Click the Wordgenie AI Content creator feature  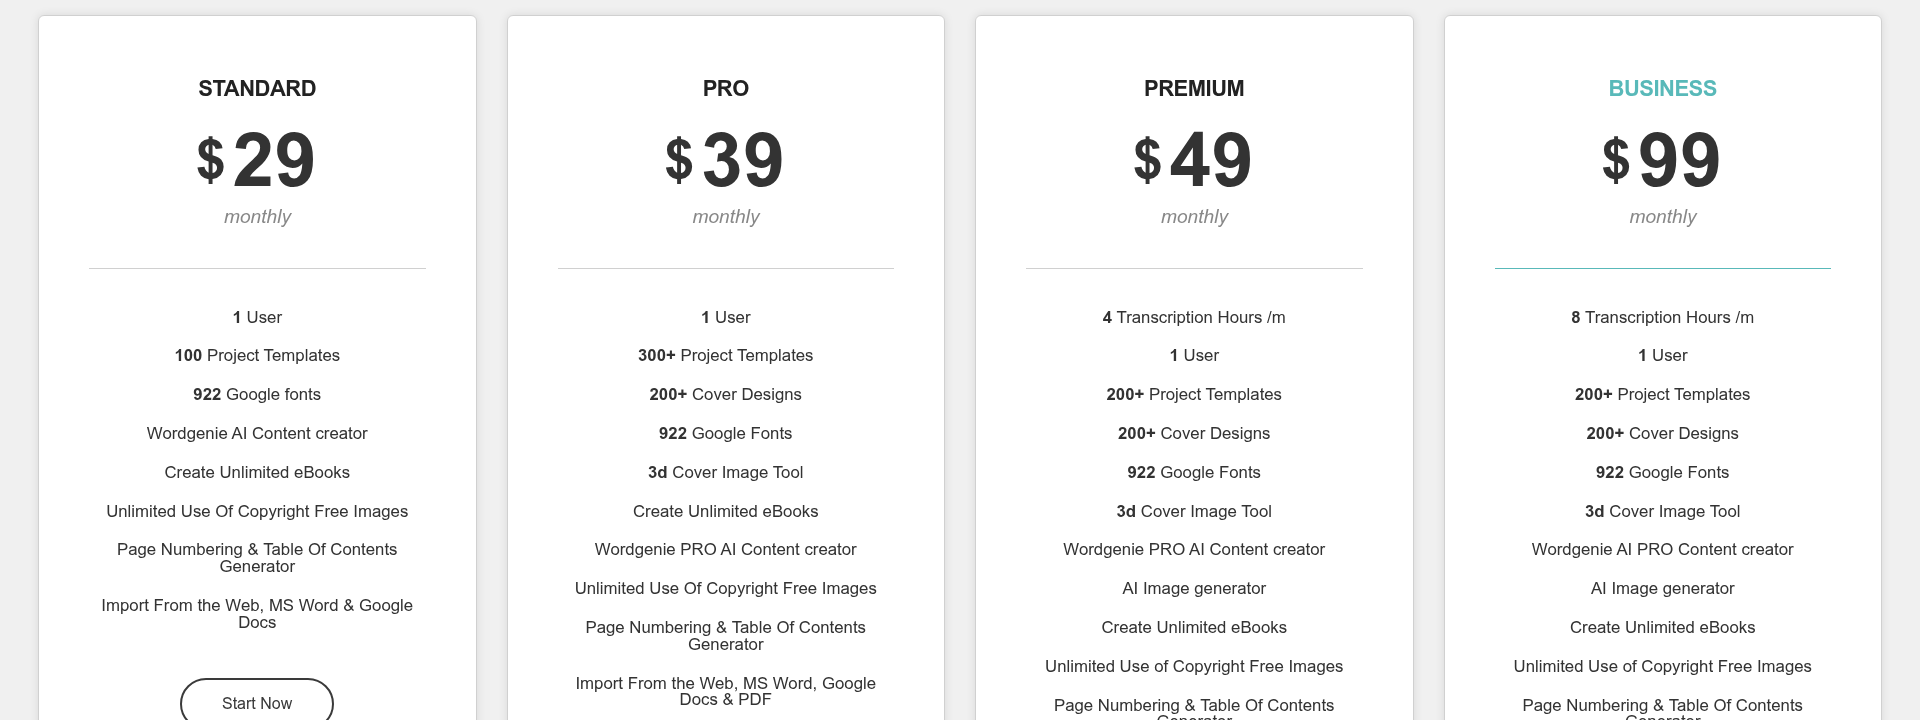[257, 433]
